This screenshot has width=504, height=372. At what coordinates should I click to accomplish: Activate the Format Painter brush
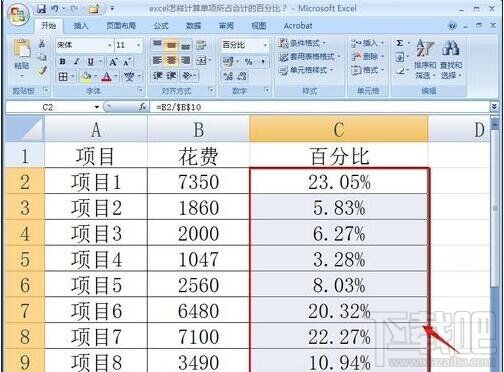[42, 70]
